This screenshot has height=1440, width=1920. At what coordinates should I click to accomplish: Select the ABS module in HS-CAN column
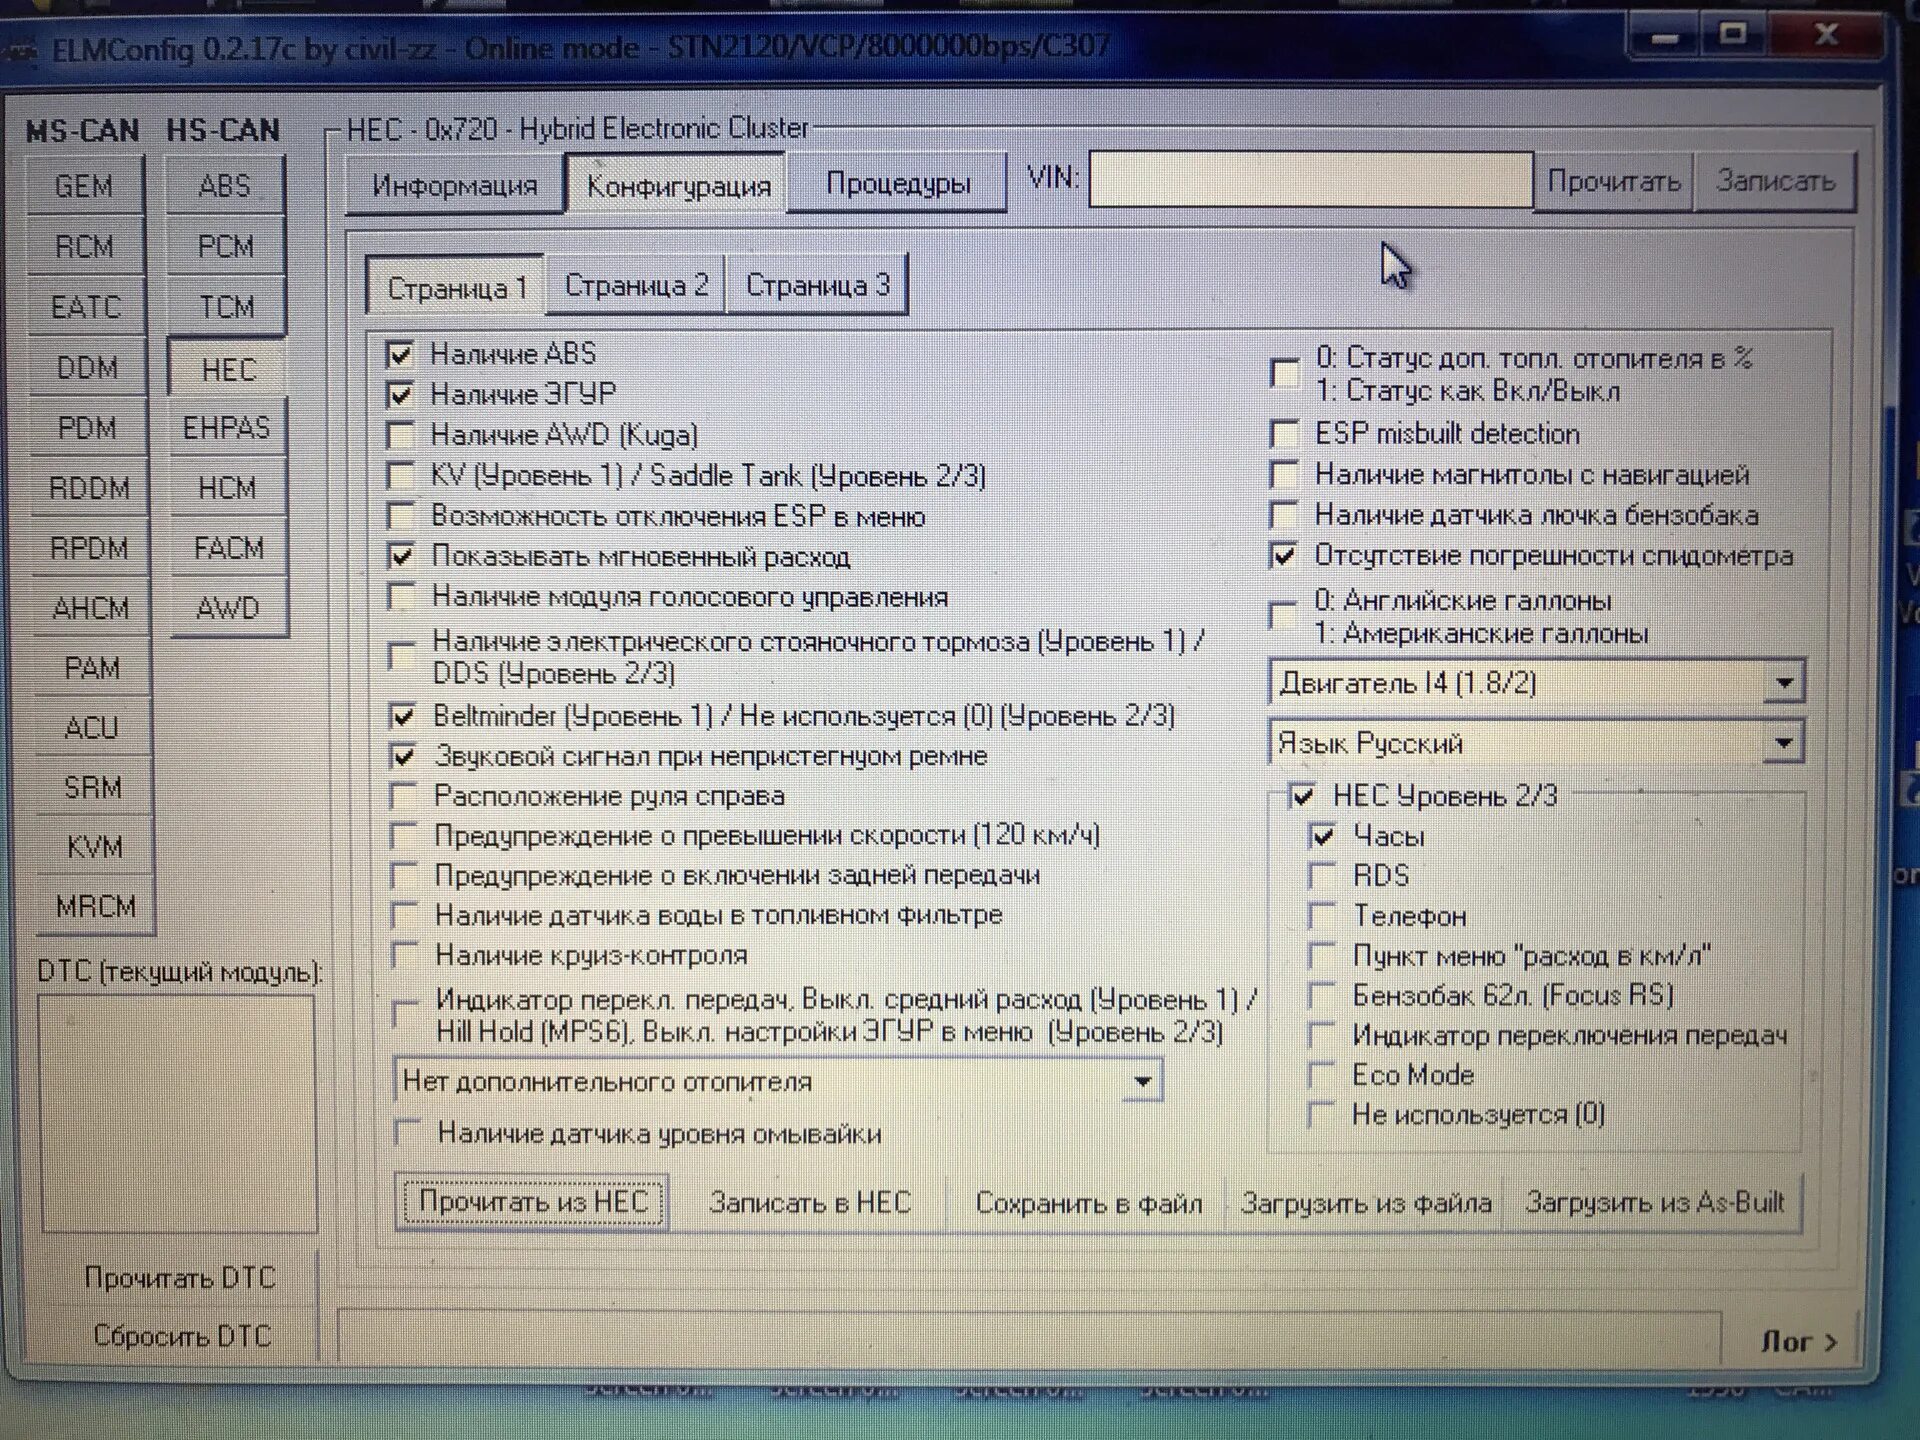pos(225,186)
